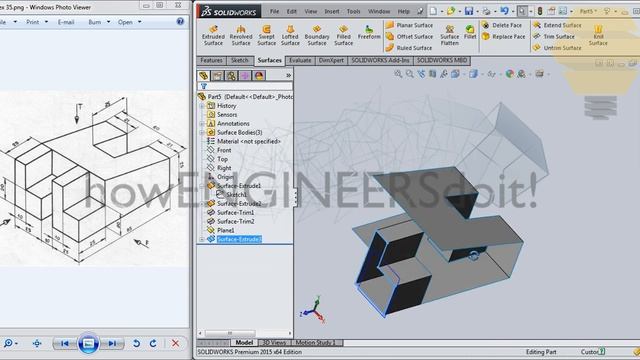Screen dimensions: 640x360
Task: Select the Filled Surface tool
Action: click(343, 36)
